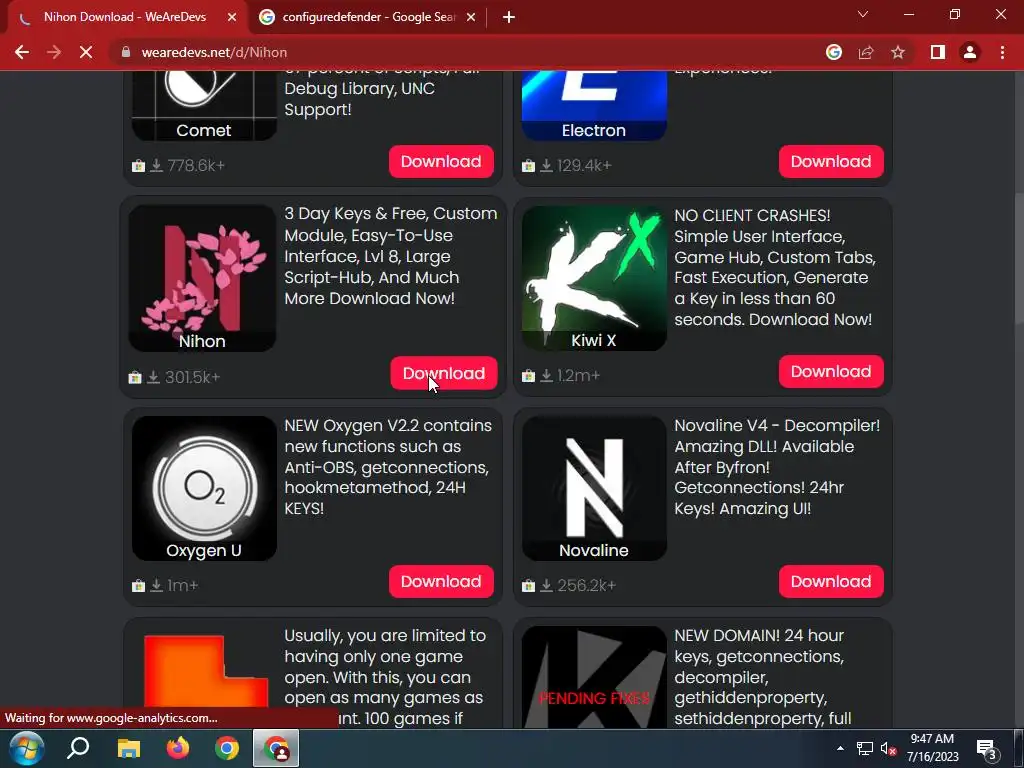The width and height of the screenshot is (1024, 768).
Task: Open the notification center
Action: [x=987, y=750]
